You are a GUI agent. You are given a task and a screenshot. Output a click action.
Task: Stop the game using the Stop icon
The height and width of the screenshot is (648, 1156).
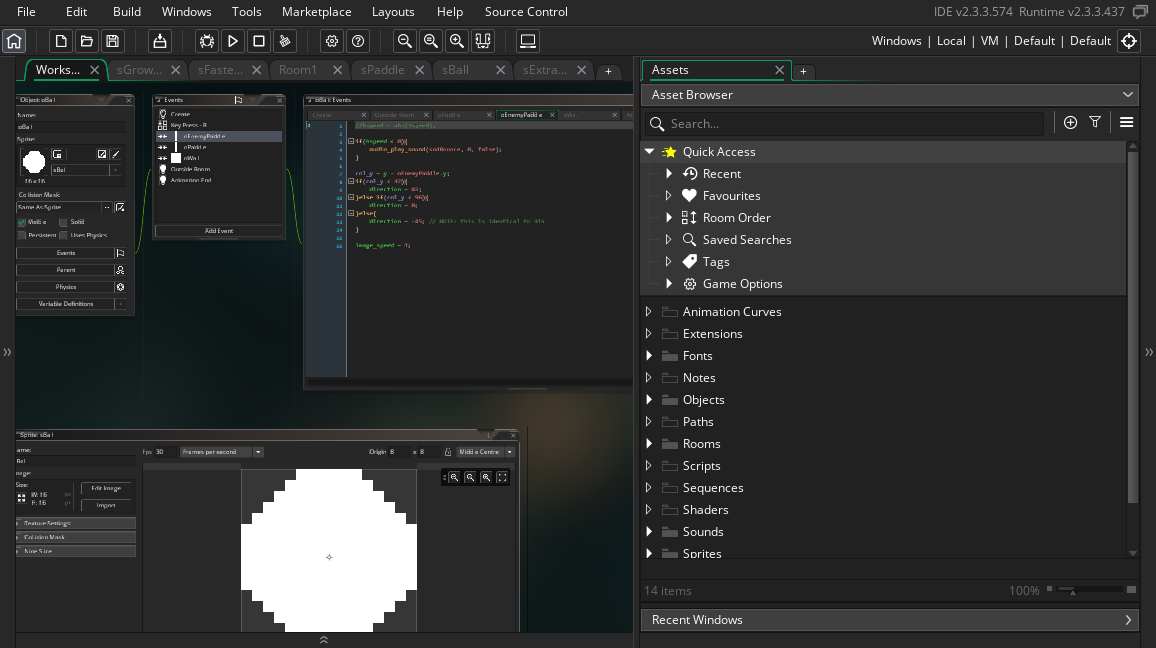[257, 41]
